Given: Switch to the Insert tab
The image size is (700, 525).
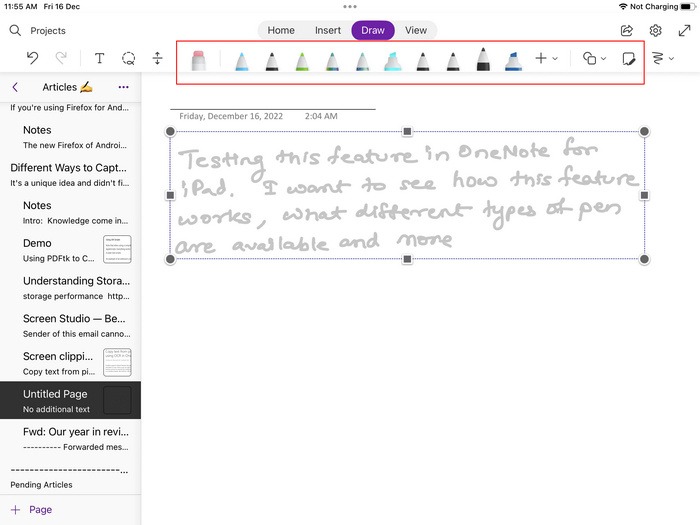Looking at the screenshot, I should point(328,30).
